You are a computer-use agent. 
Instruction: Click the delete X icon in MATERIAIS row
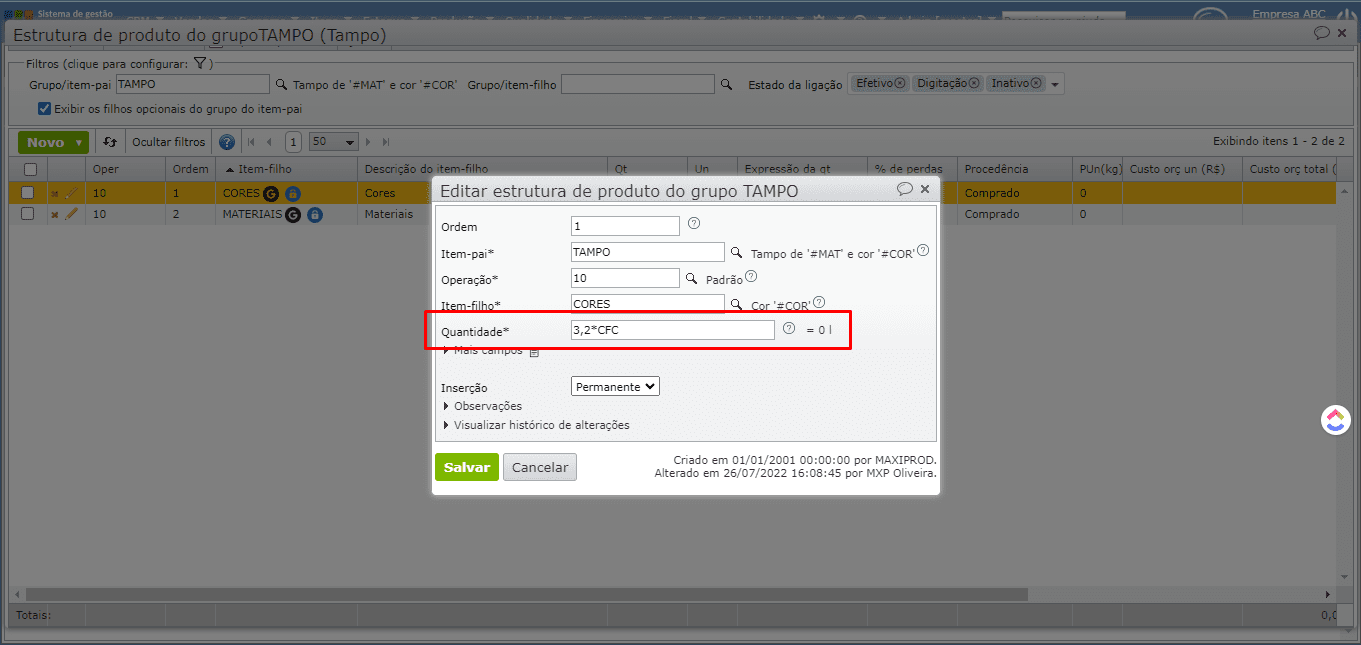click(x=55, y=214)
